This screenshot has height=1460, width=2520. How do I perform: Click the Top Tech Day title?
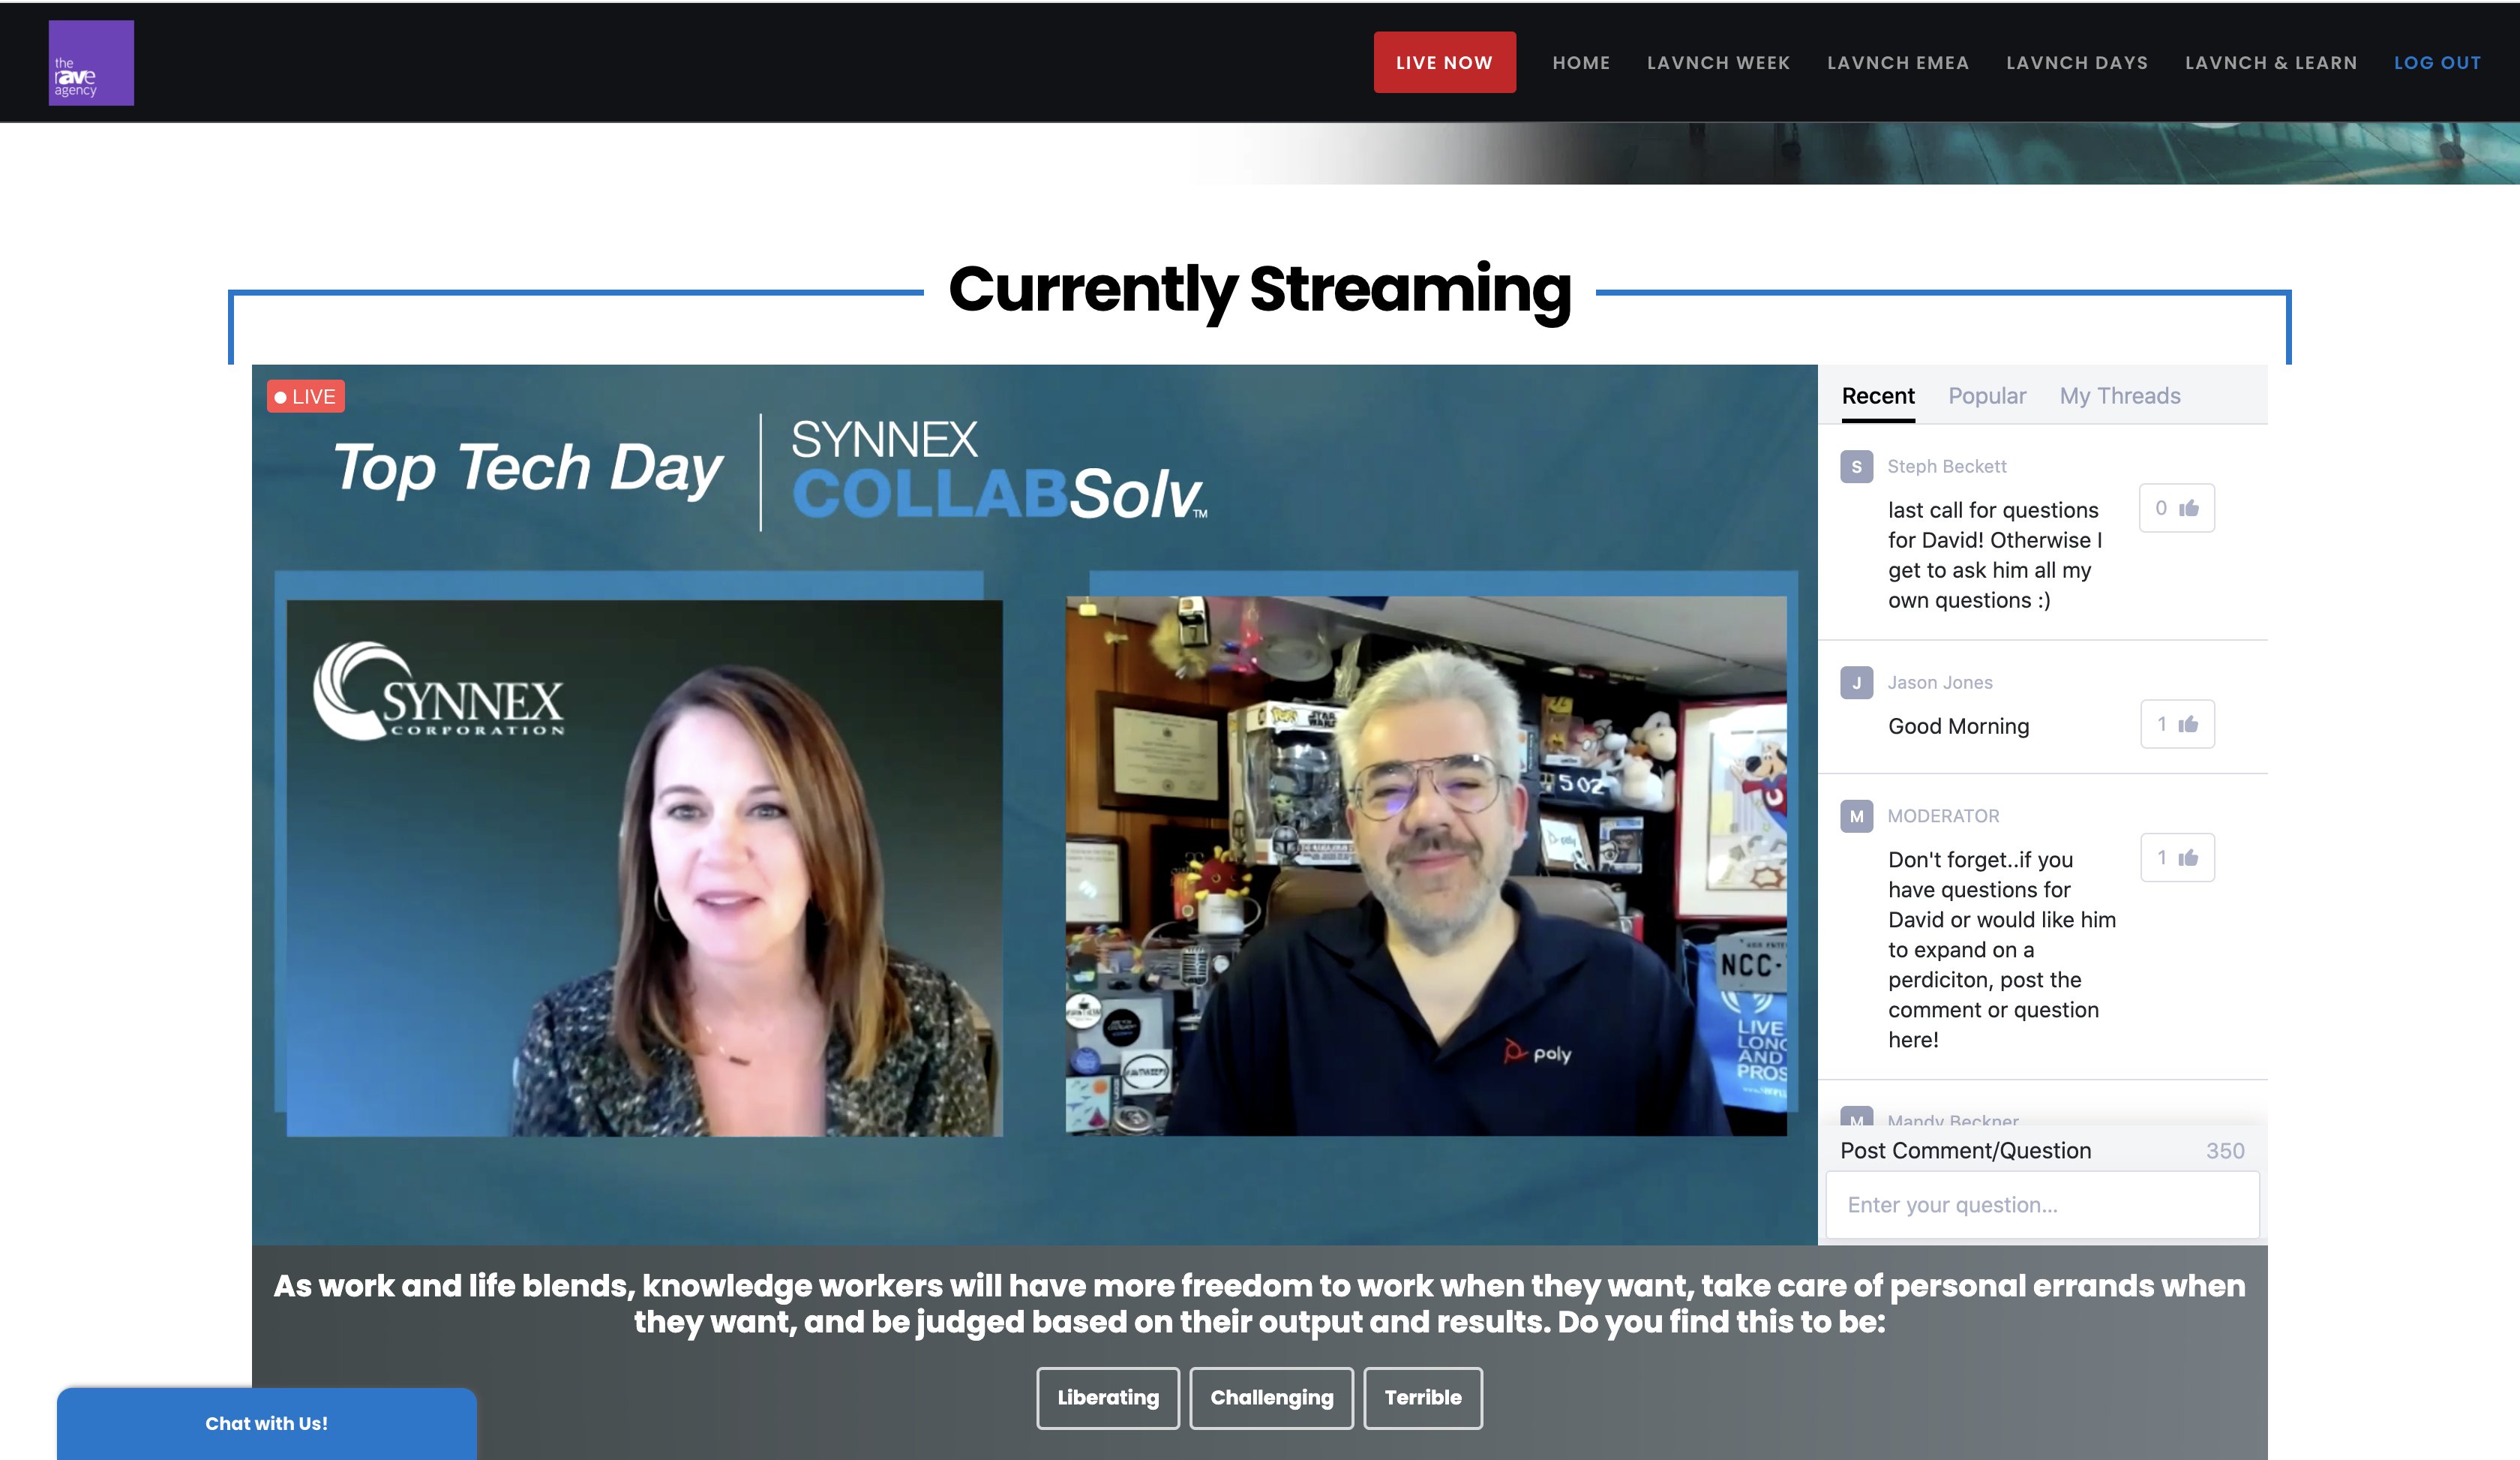coord(527,468)
